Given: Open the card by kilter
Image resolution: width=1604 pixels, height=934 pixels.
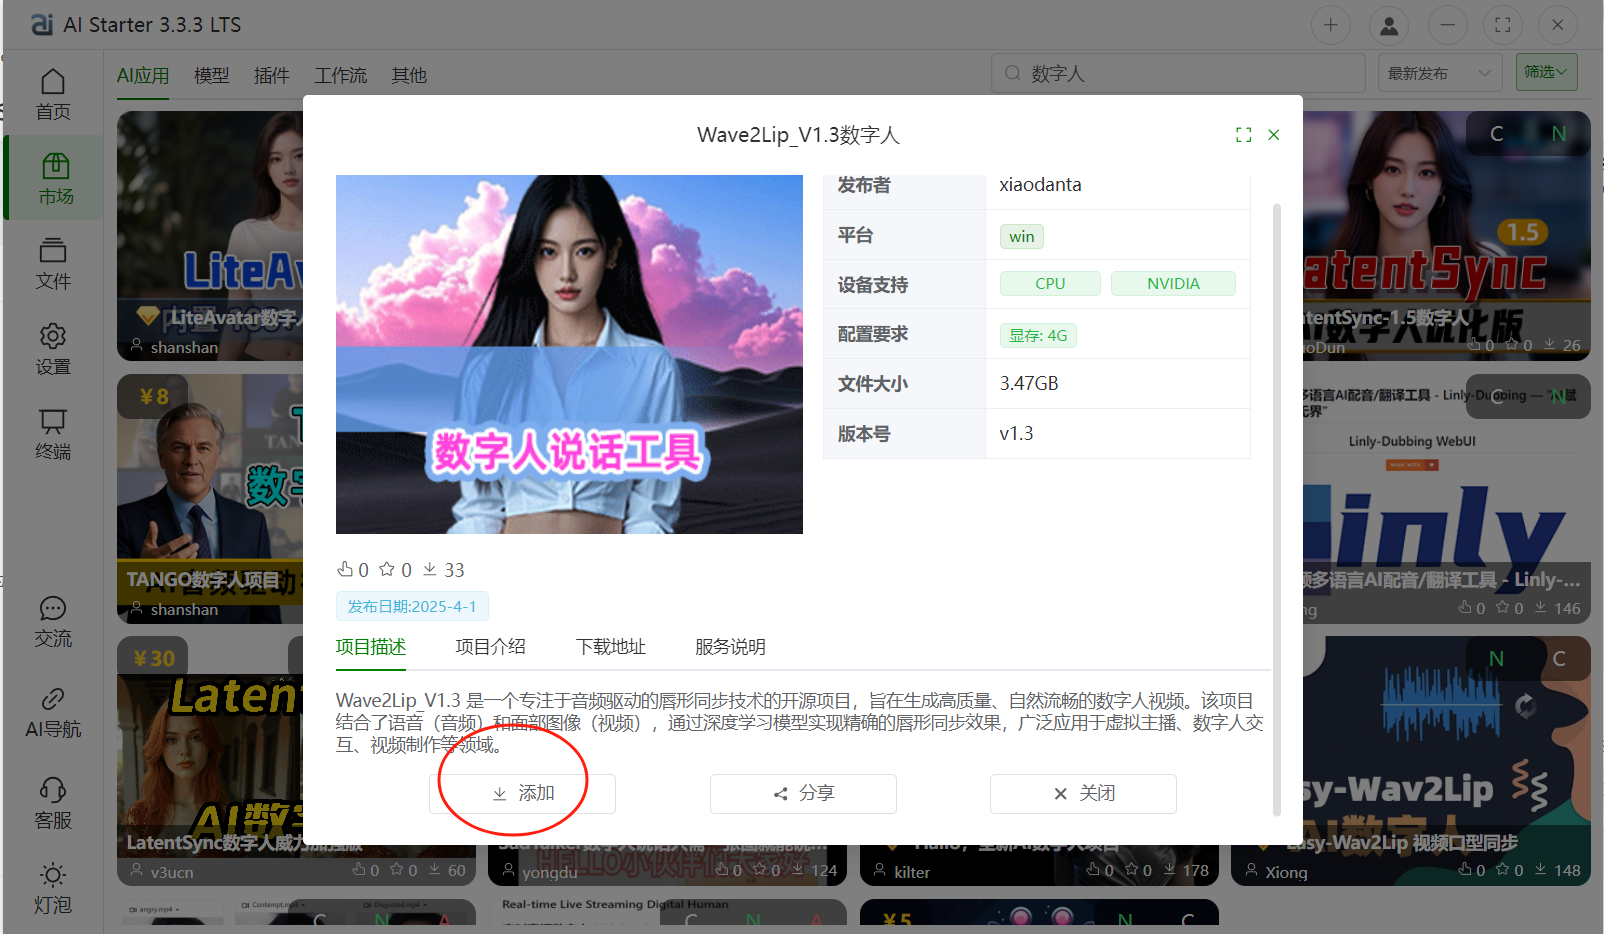Looking at the screenshot, I should coord(1039,866).
